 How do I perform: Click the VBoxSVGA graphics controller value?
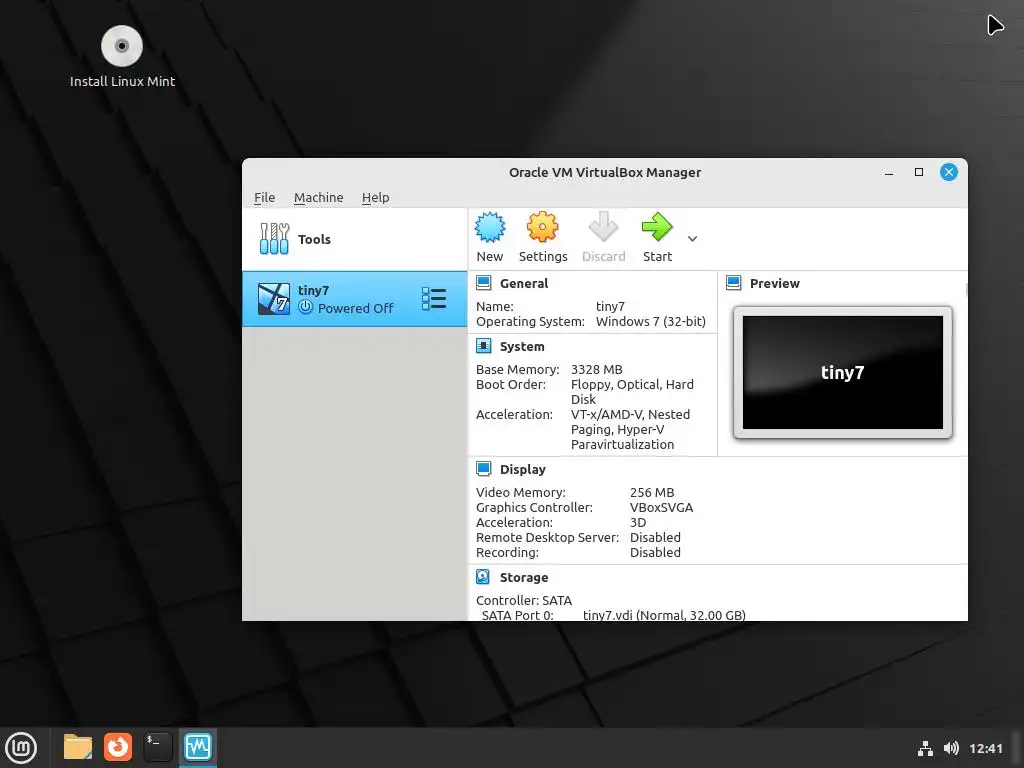(x=661, y=507)
